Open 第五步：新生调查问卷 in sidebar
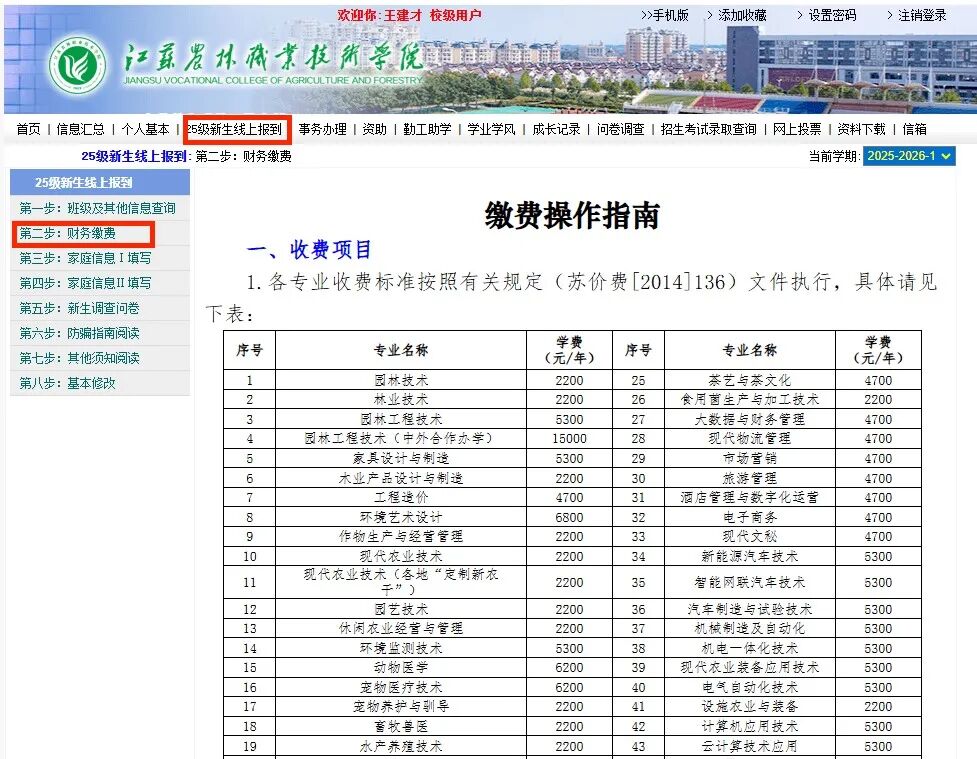Image resolution: width=977 pixels, height=759 pixels. click(x=79, y=308)
